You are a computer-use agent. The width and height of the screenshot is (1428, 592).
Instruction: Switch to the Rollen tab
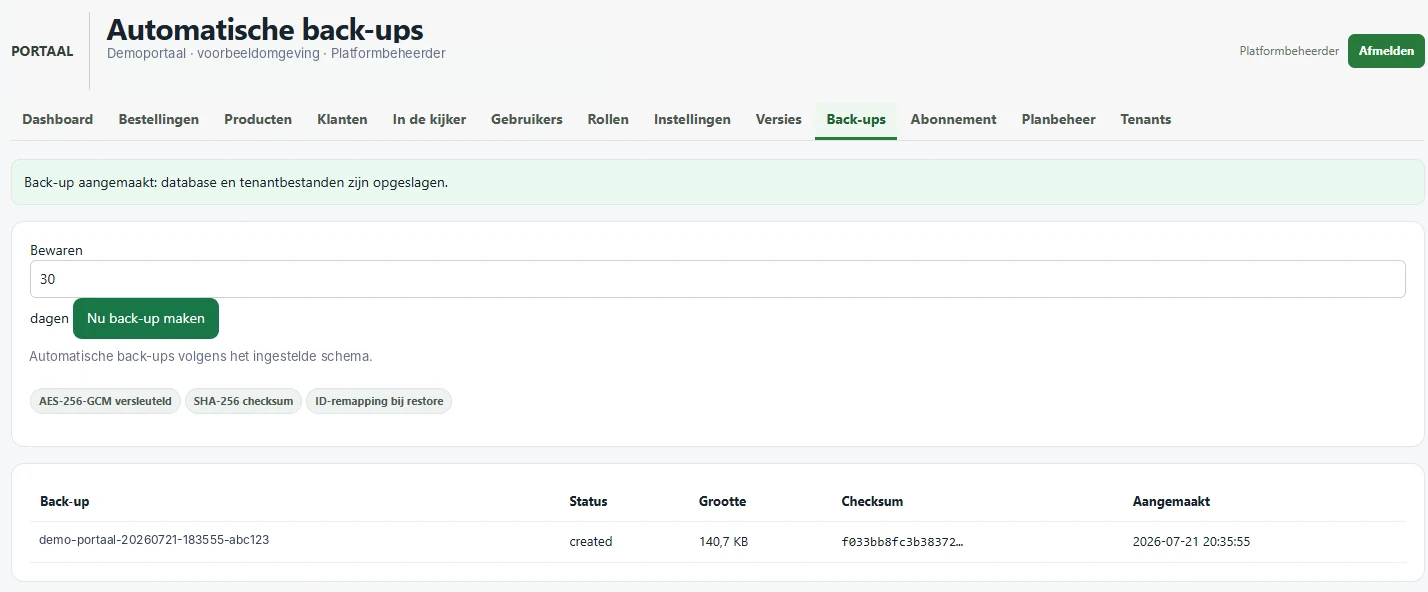pyautogui.click(x=608, y=119)
